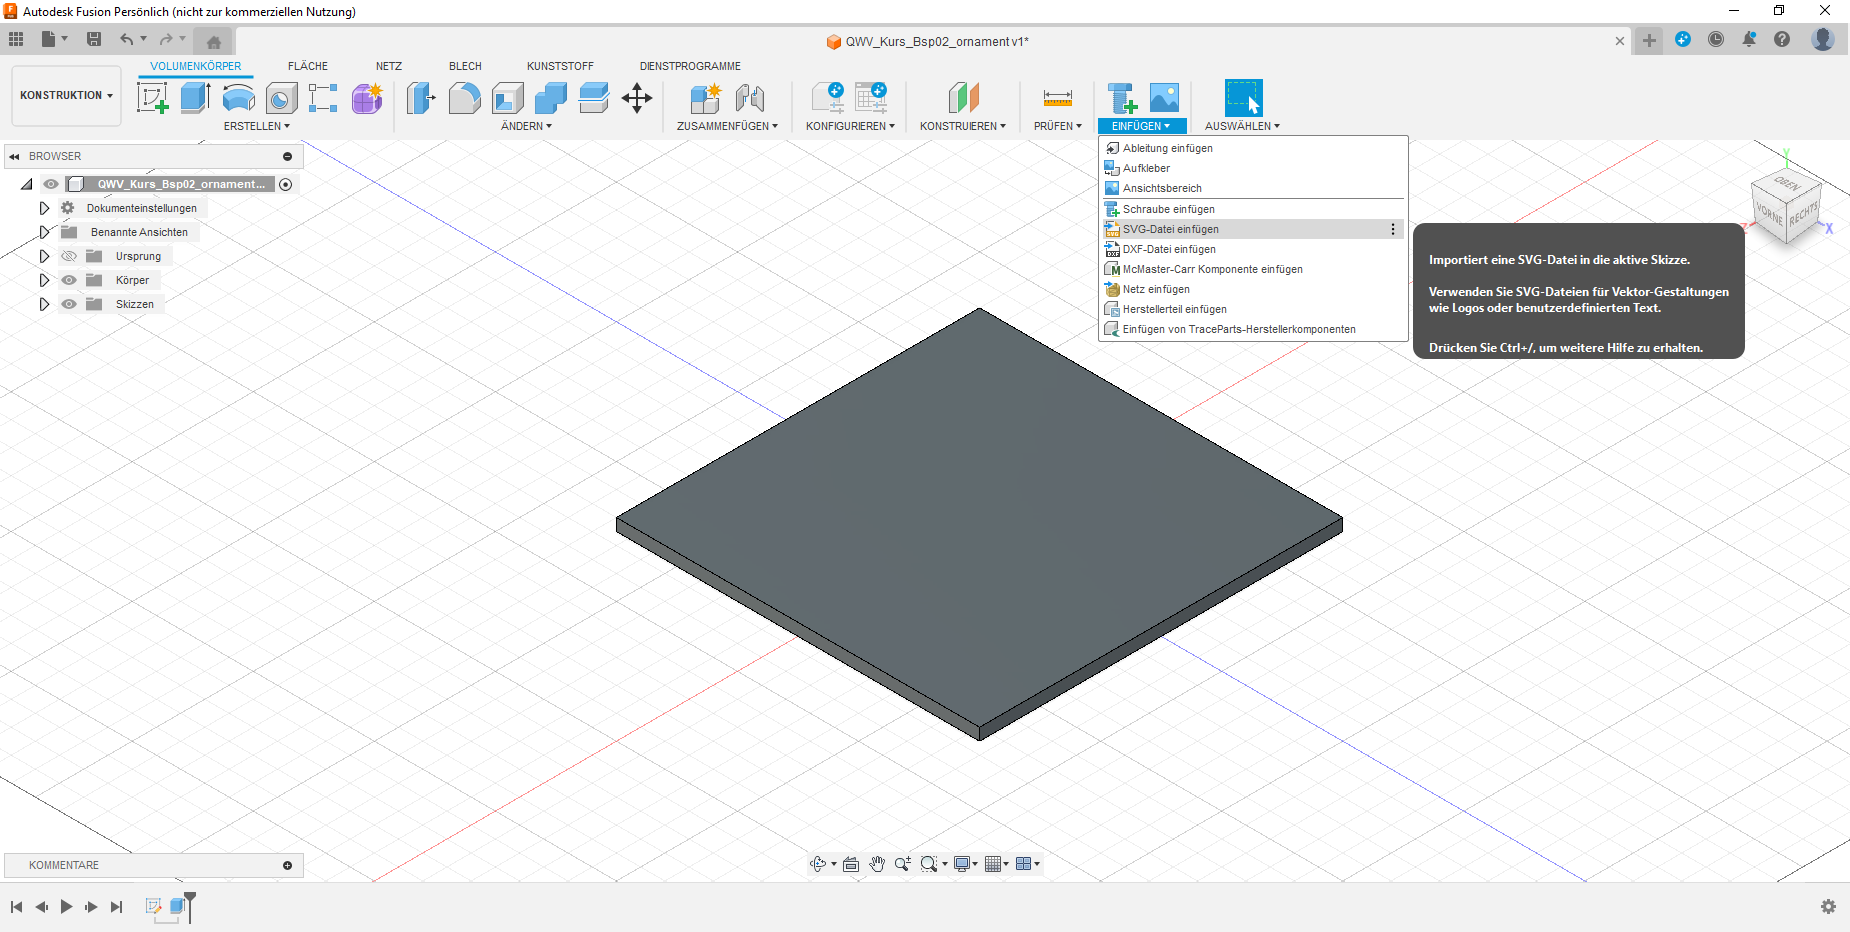Select the Revolve tool icon
Viewport: 1850px width, 932px height.
238,98
